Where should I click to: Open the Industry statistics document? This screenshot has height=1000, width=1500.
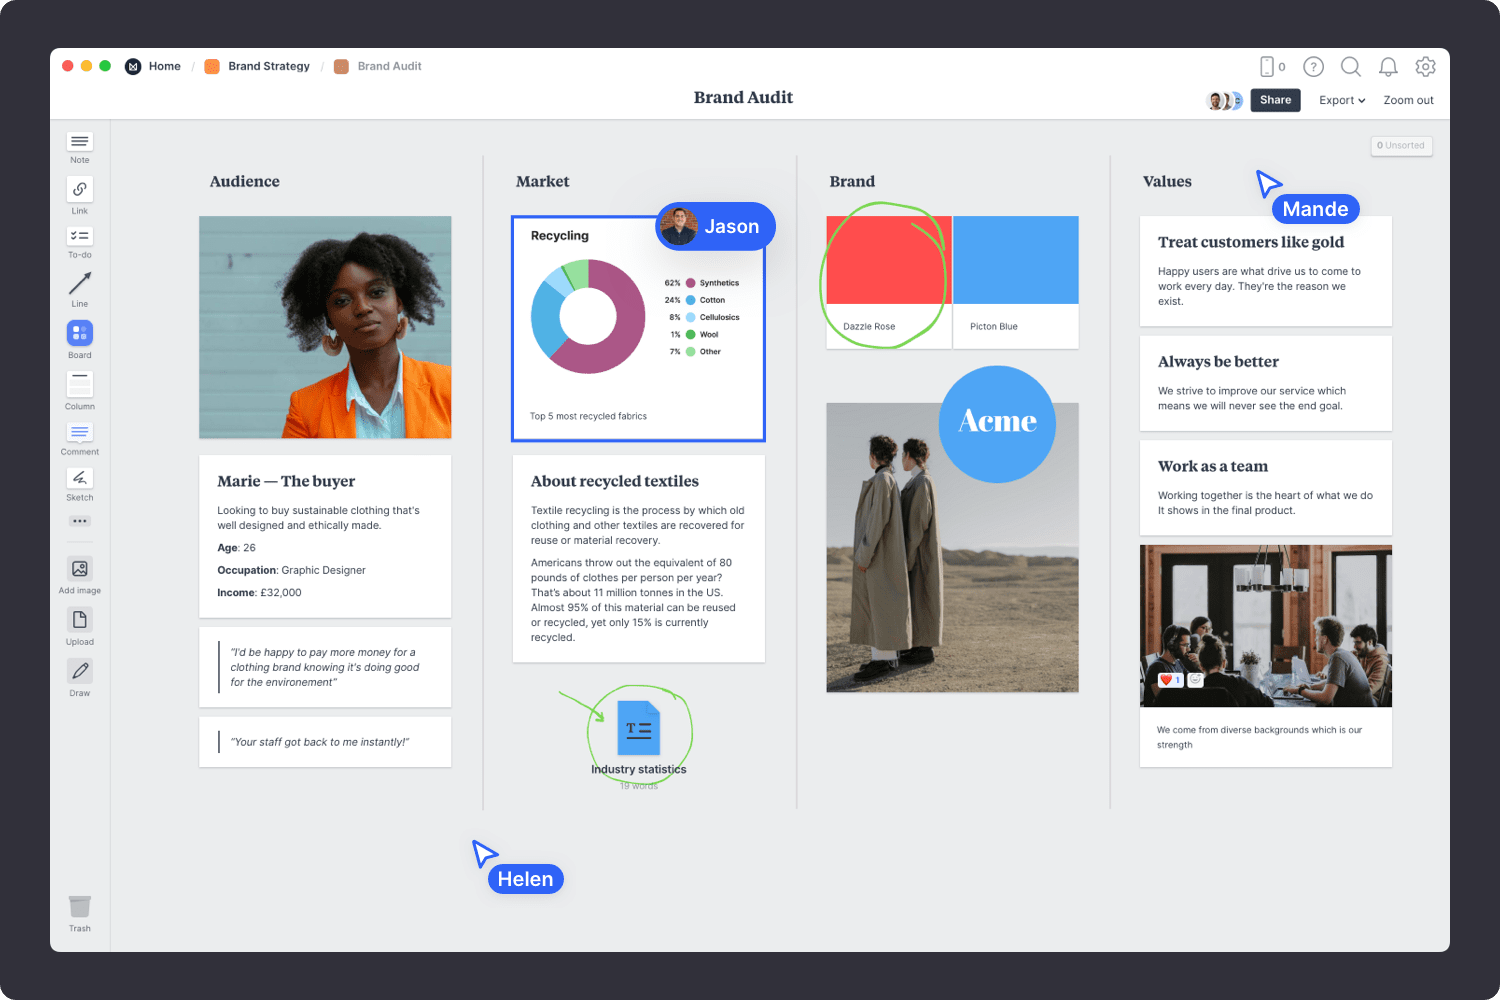639,730
